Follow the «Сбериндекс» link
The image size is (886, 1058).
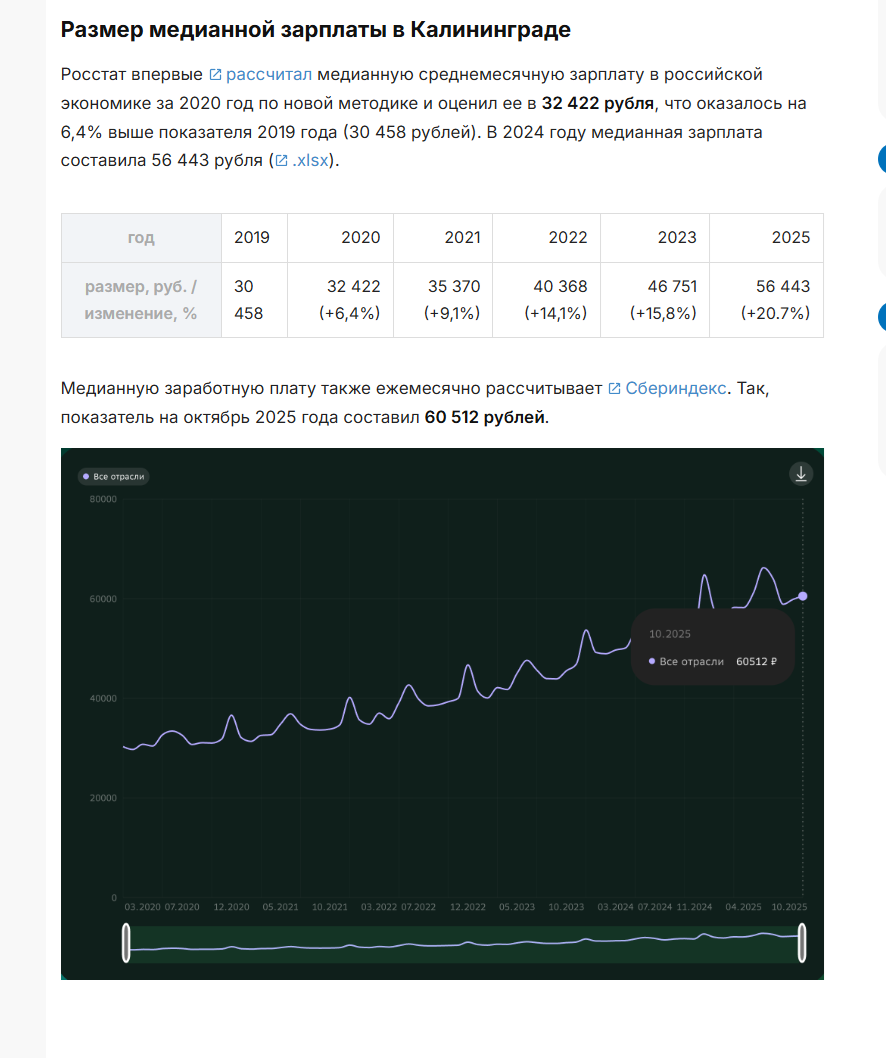(676, 389)
